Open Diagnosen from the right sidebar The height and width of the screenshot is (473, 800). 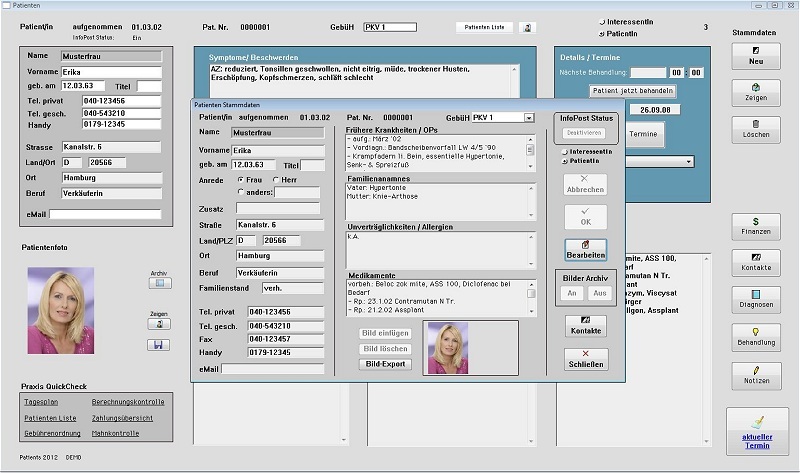pyautogui.click(x=755, y=300)
